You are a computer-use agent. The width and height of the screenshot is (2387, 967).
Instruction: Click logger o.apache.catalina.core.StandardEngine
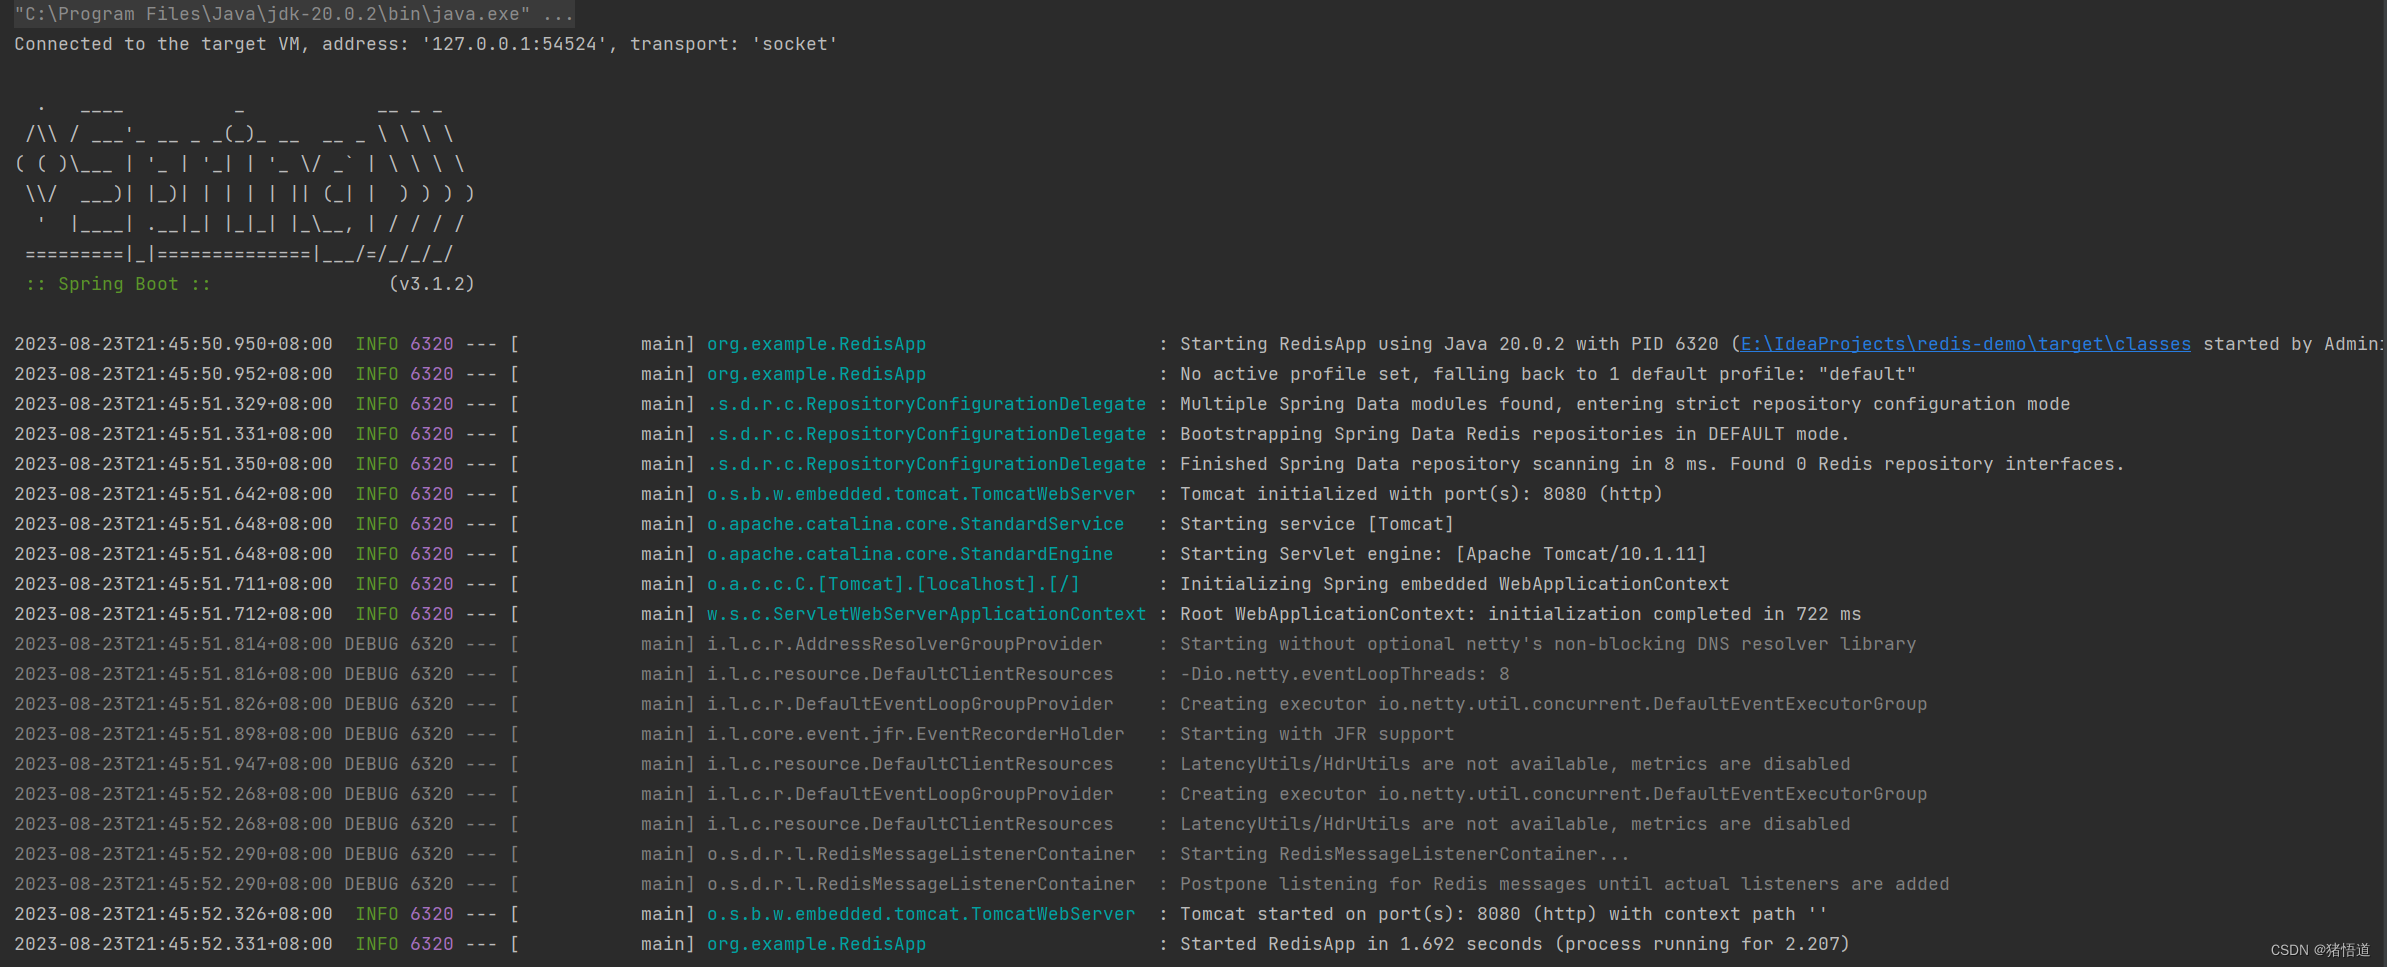910,554
